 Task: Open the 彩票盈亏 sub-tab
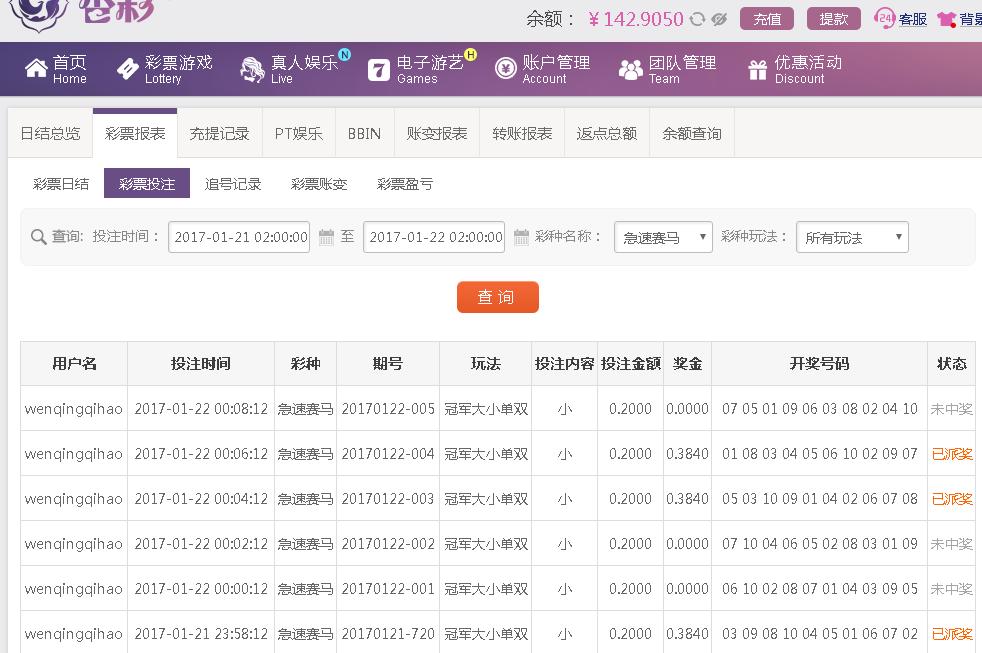click(x=405, y=184)
